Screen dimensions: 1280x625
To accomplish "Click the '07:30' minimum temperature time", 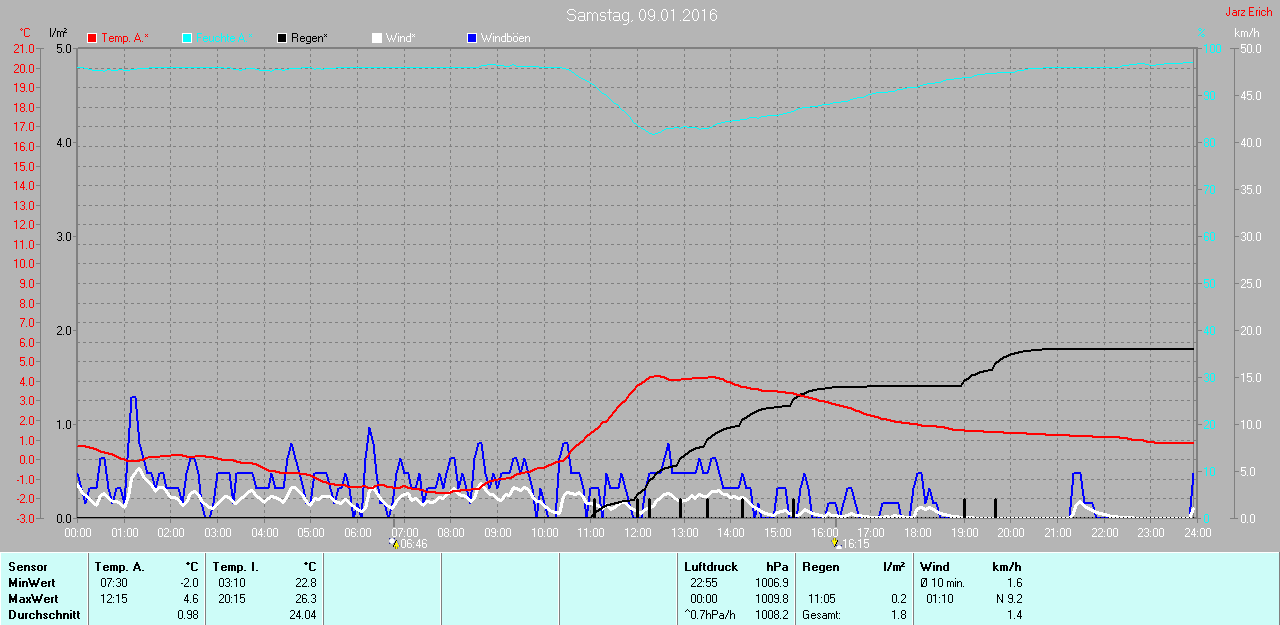I will pyautogui.click(x=113, y=583).
